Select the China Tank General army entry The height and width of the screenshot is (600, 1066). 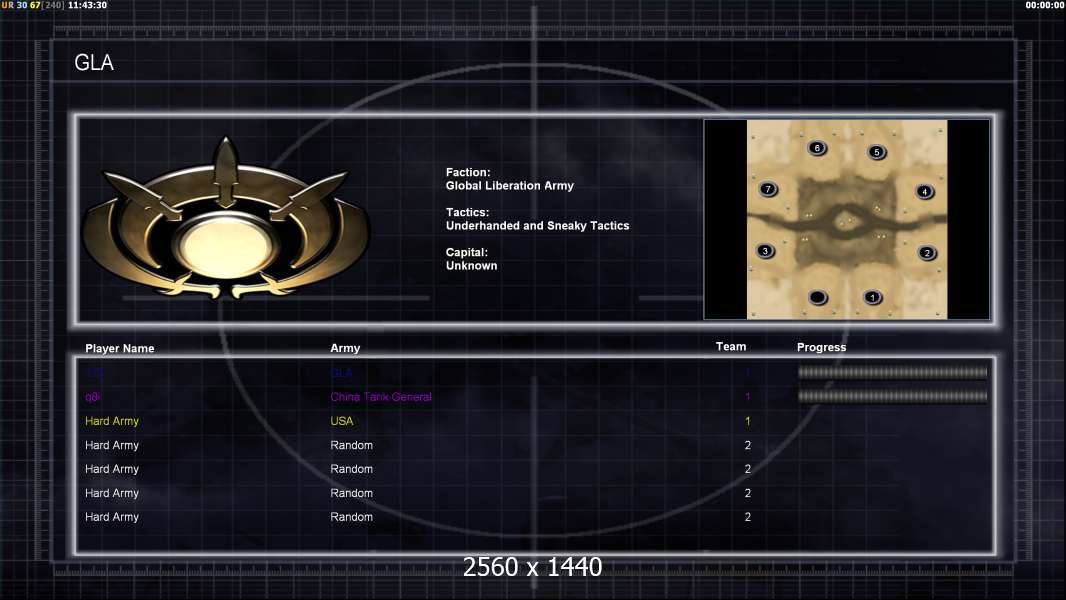point(381,397)
